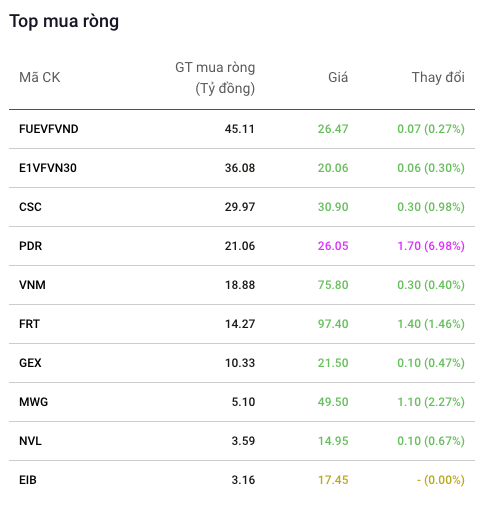480x508 pixels.
Task: Select the NVL stock symbol
Action: tap(30, 441)
